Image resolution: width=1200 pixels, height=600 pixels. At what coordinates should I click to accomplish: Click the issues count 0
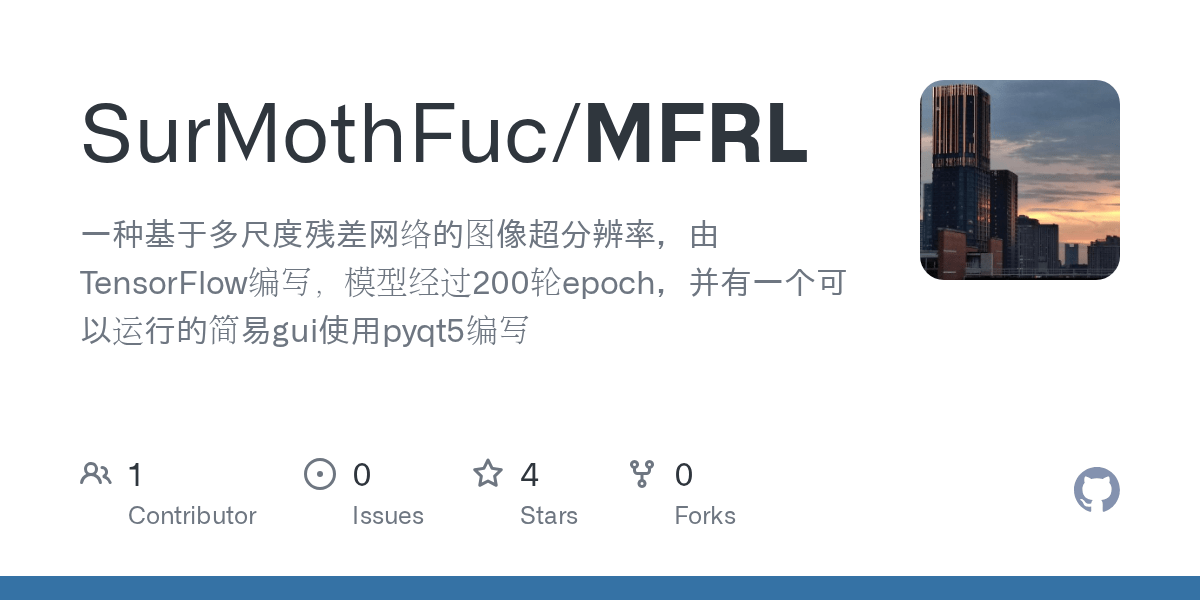coord(362,475)
